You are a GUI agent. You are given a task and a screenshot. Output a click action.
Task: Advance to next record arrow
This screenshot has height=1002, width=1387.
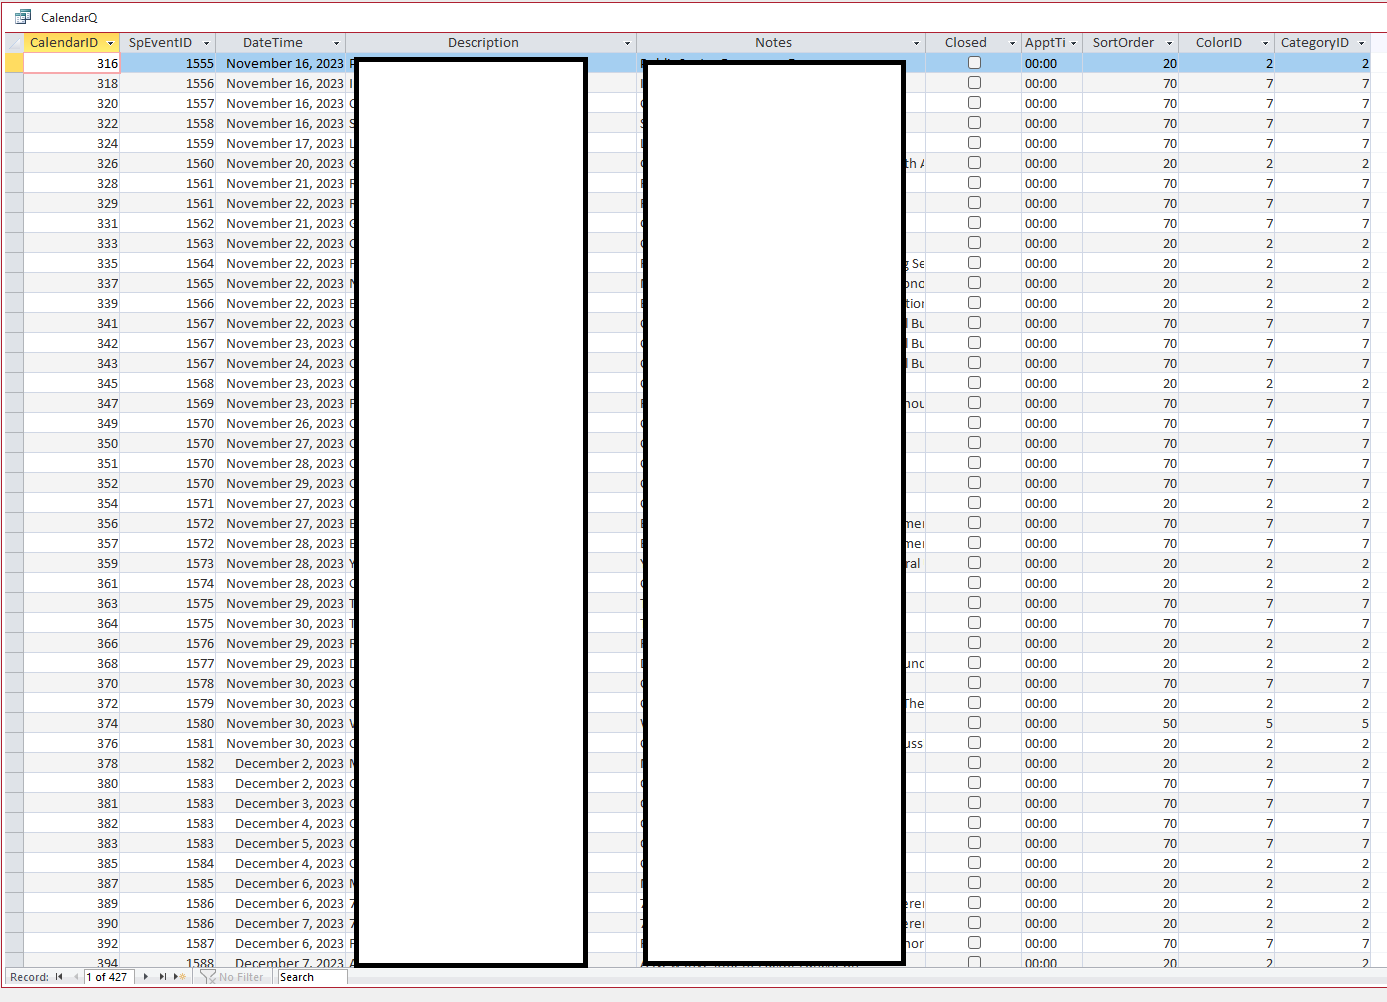point(146,977)
